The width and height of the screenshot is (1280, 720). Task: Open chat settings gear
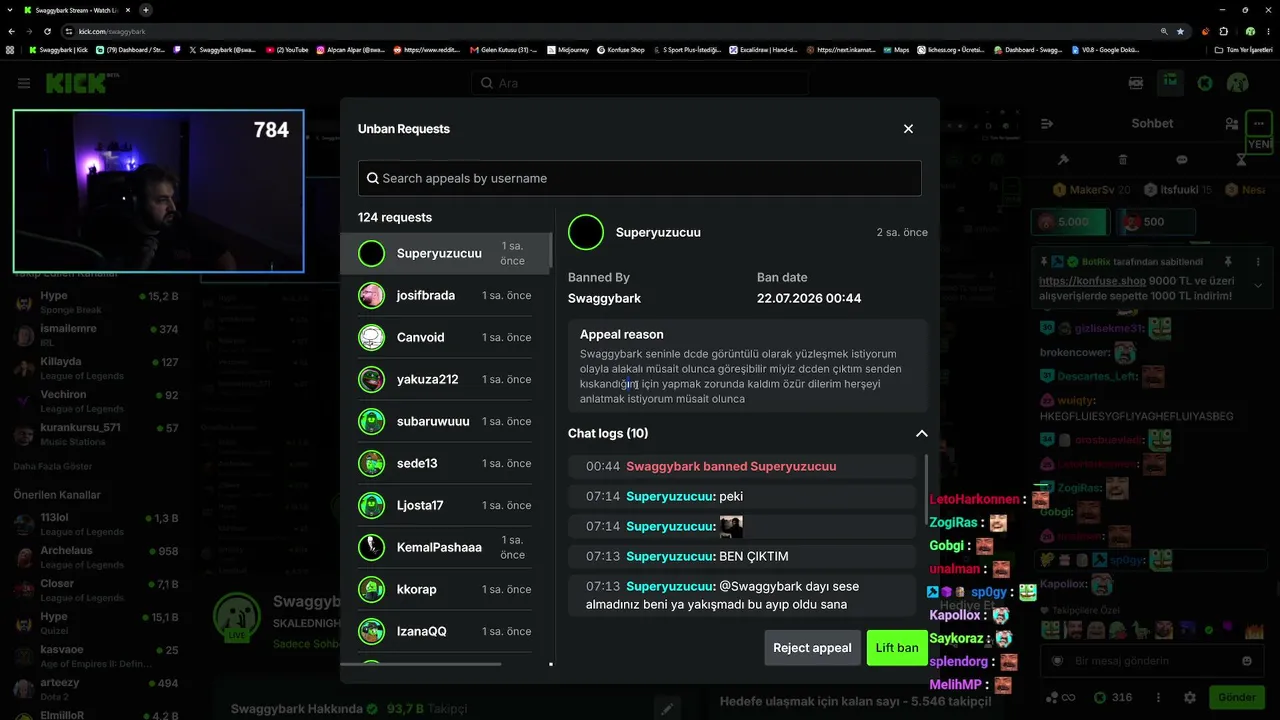(1189, 697)
